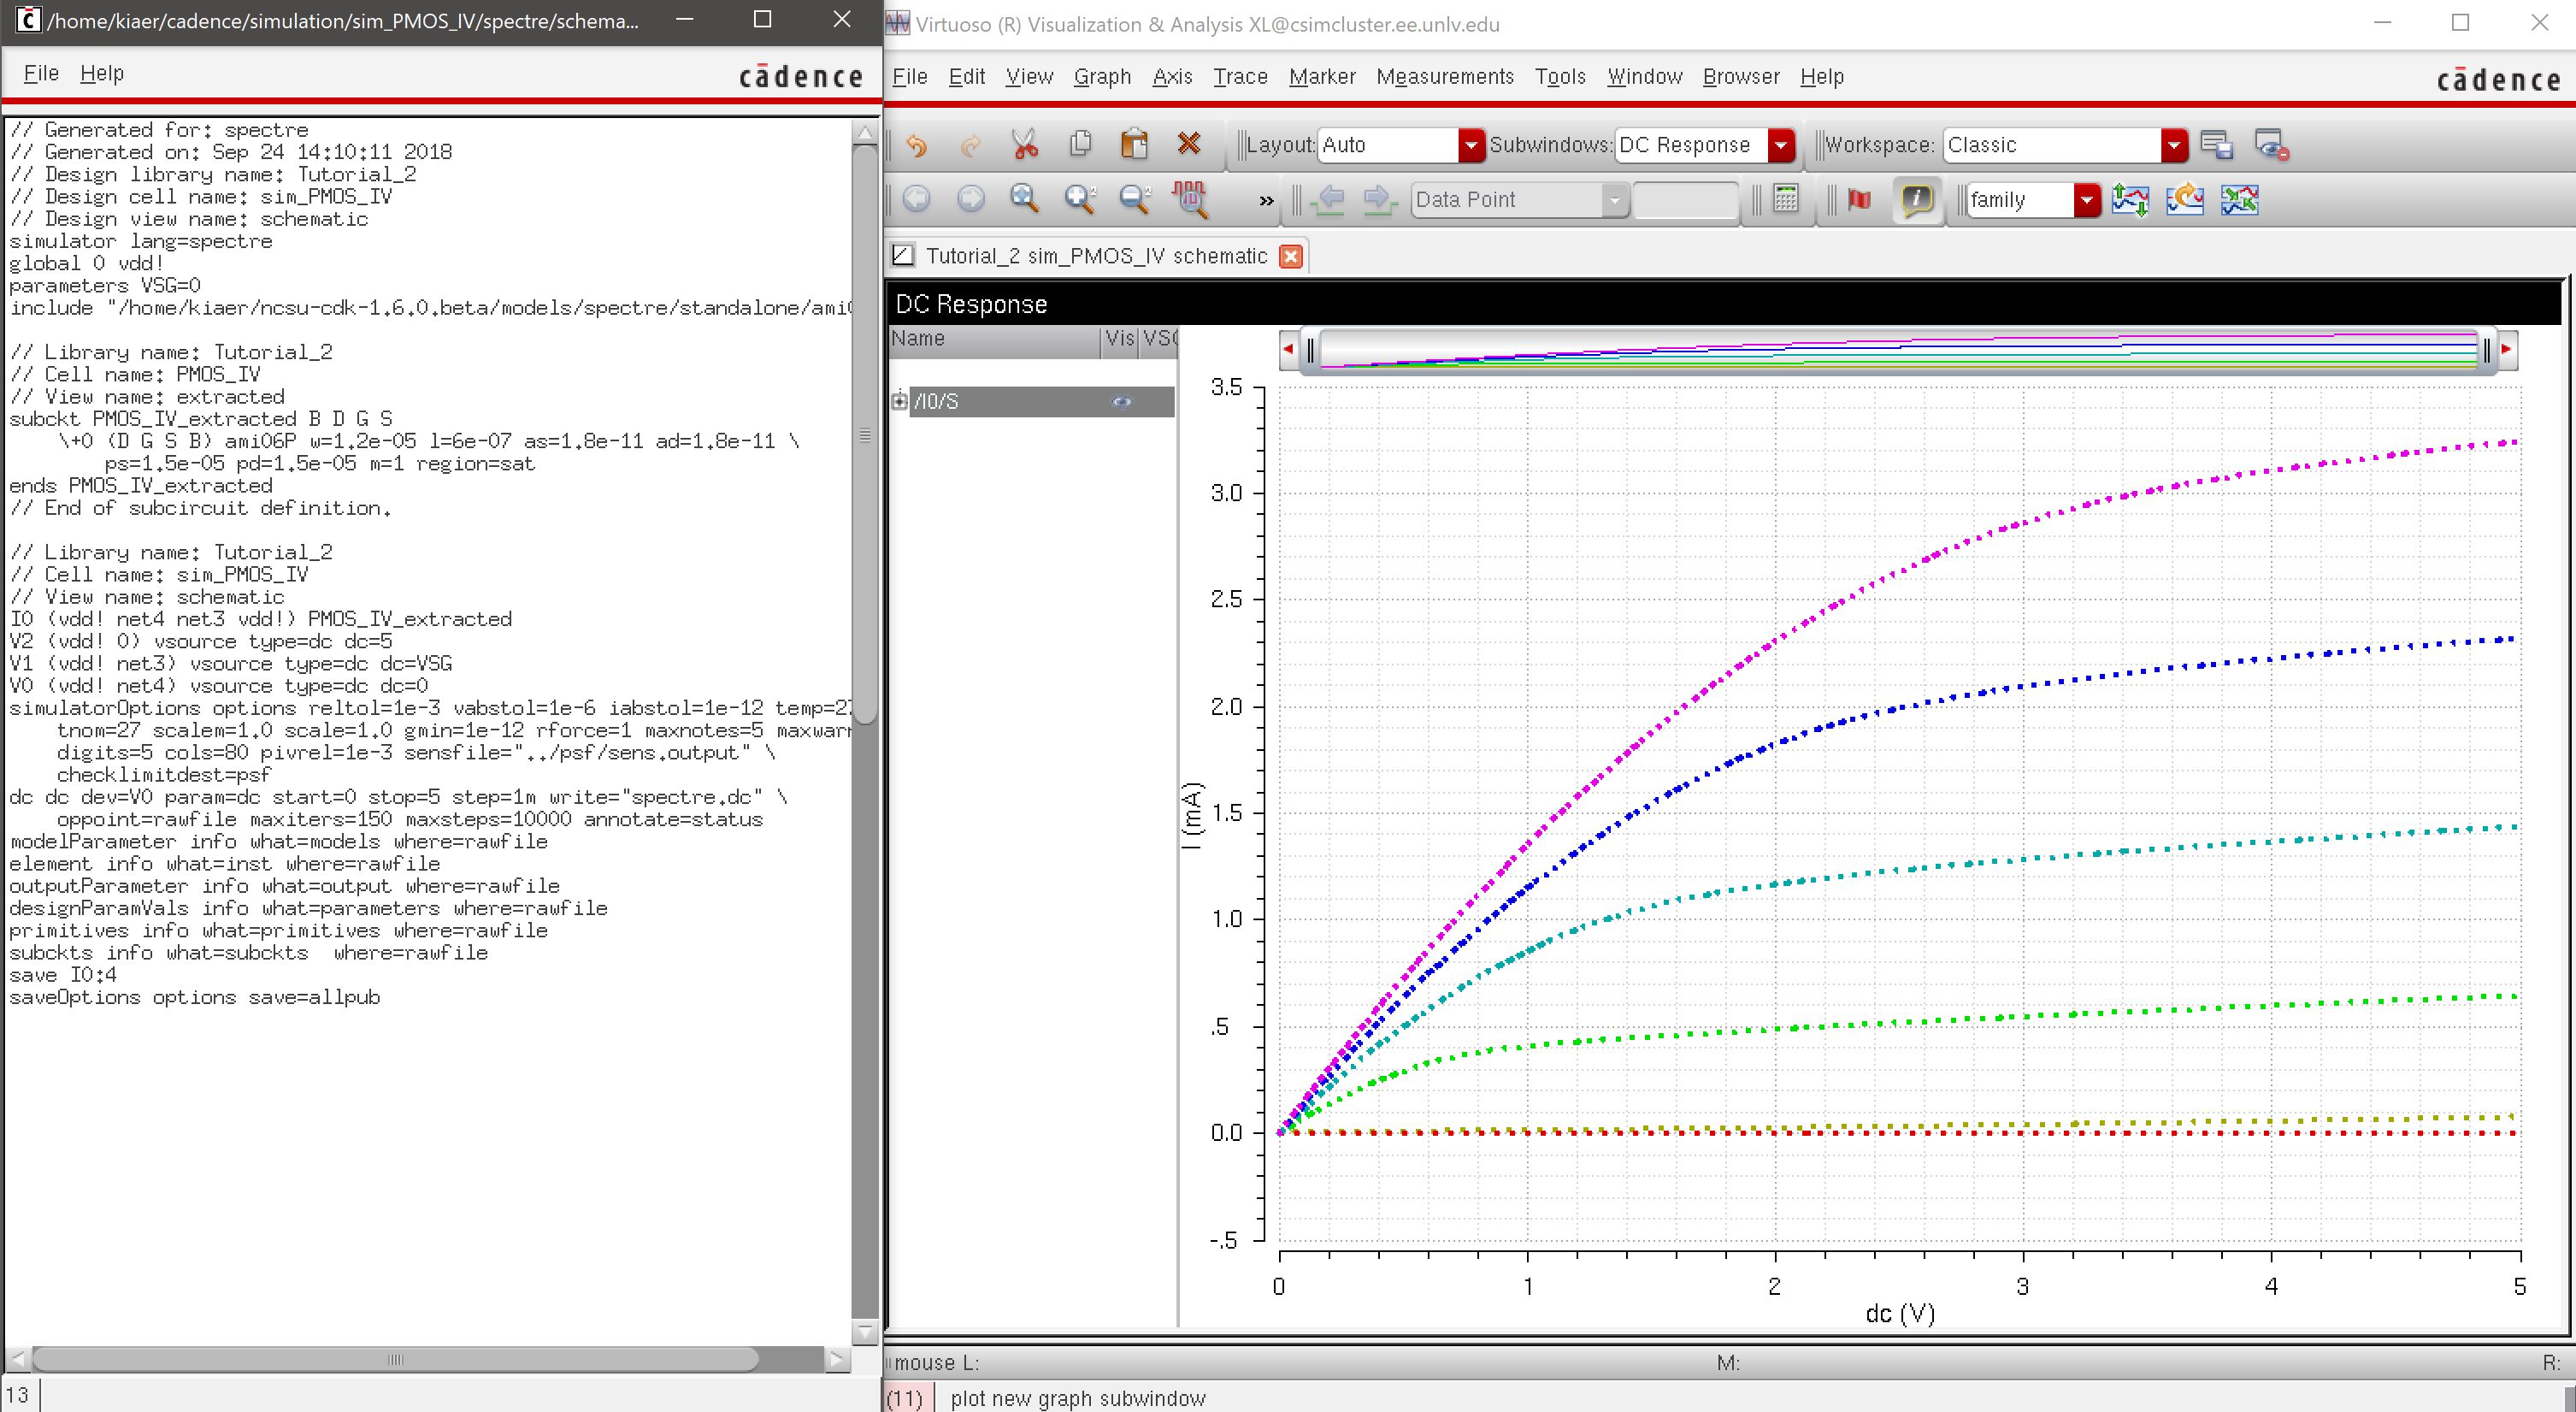The image size is (2576, 1412).
Task: Click the pan-bar right red arrow
Action: click(2506, 349)
